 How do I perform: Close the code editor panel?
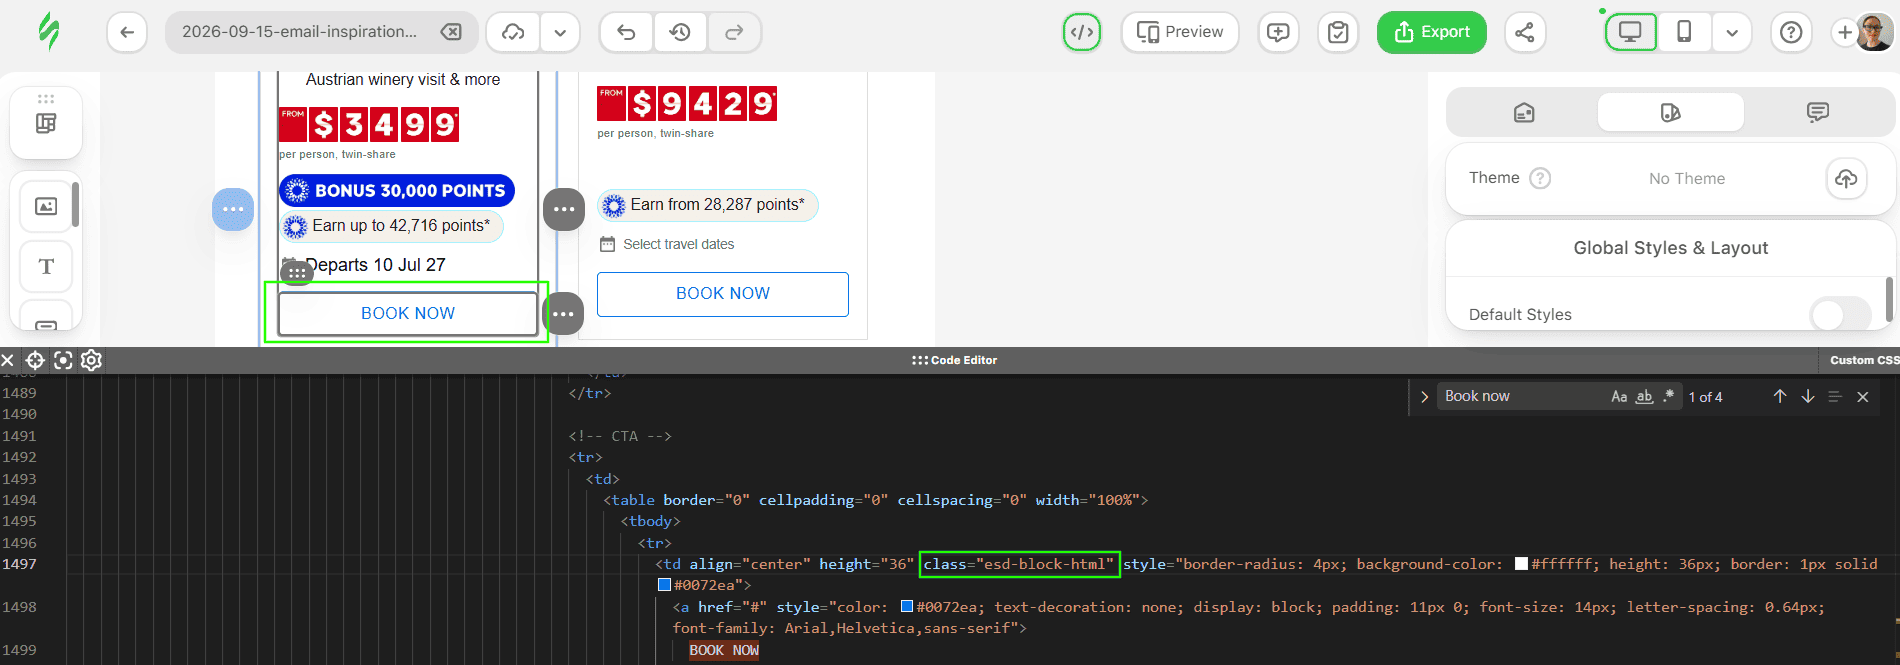click(x=8, y=360)
